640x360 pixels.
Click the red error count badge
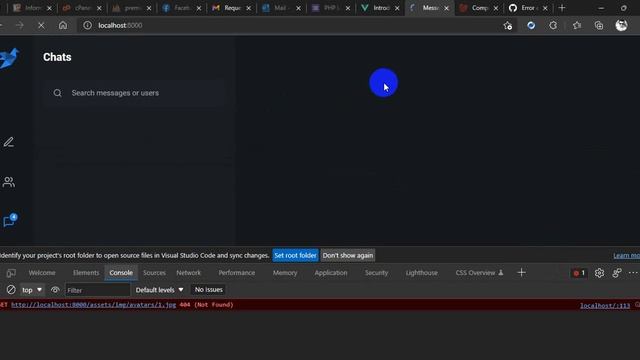pos(579,273)
